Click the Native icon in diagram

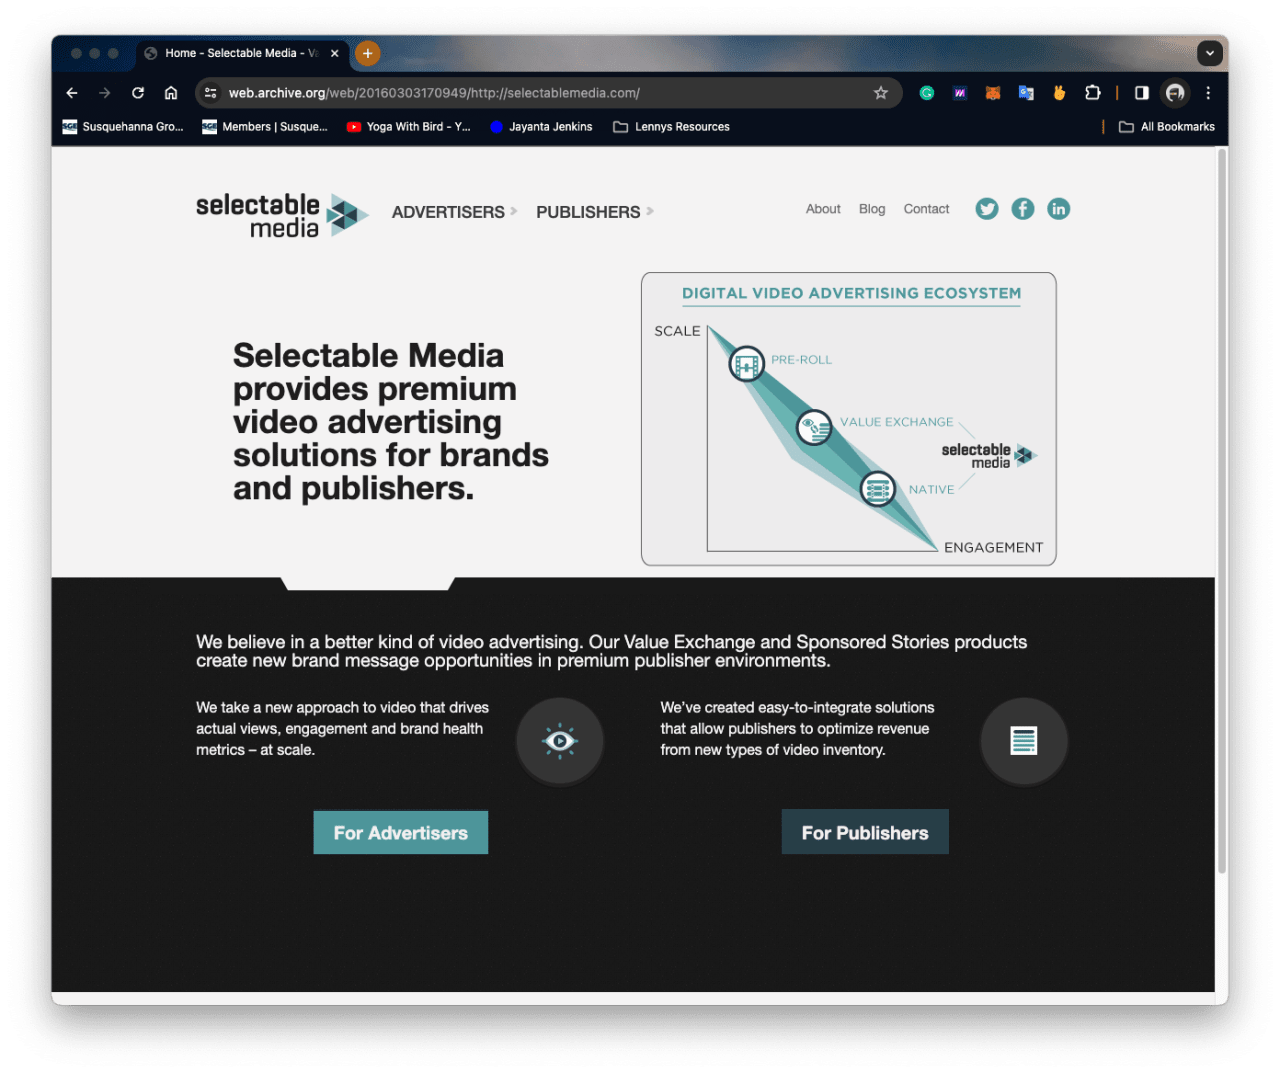(878, 489)
